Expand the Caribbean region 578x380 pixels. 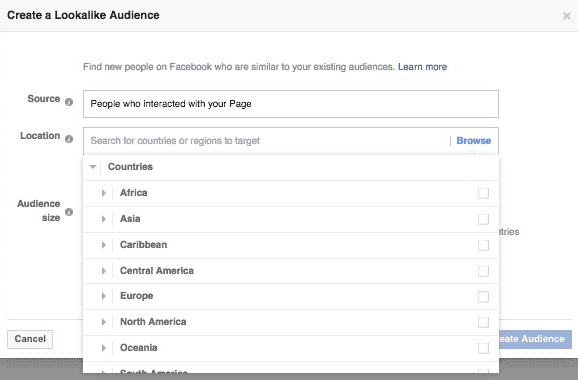104,245
